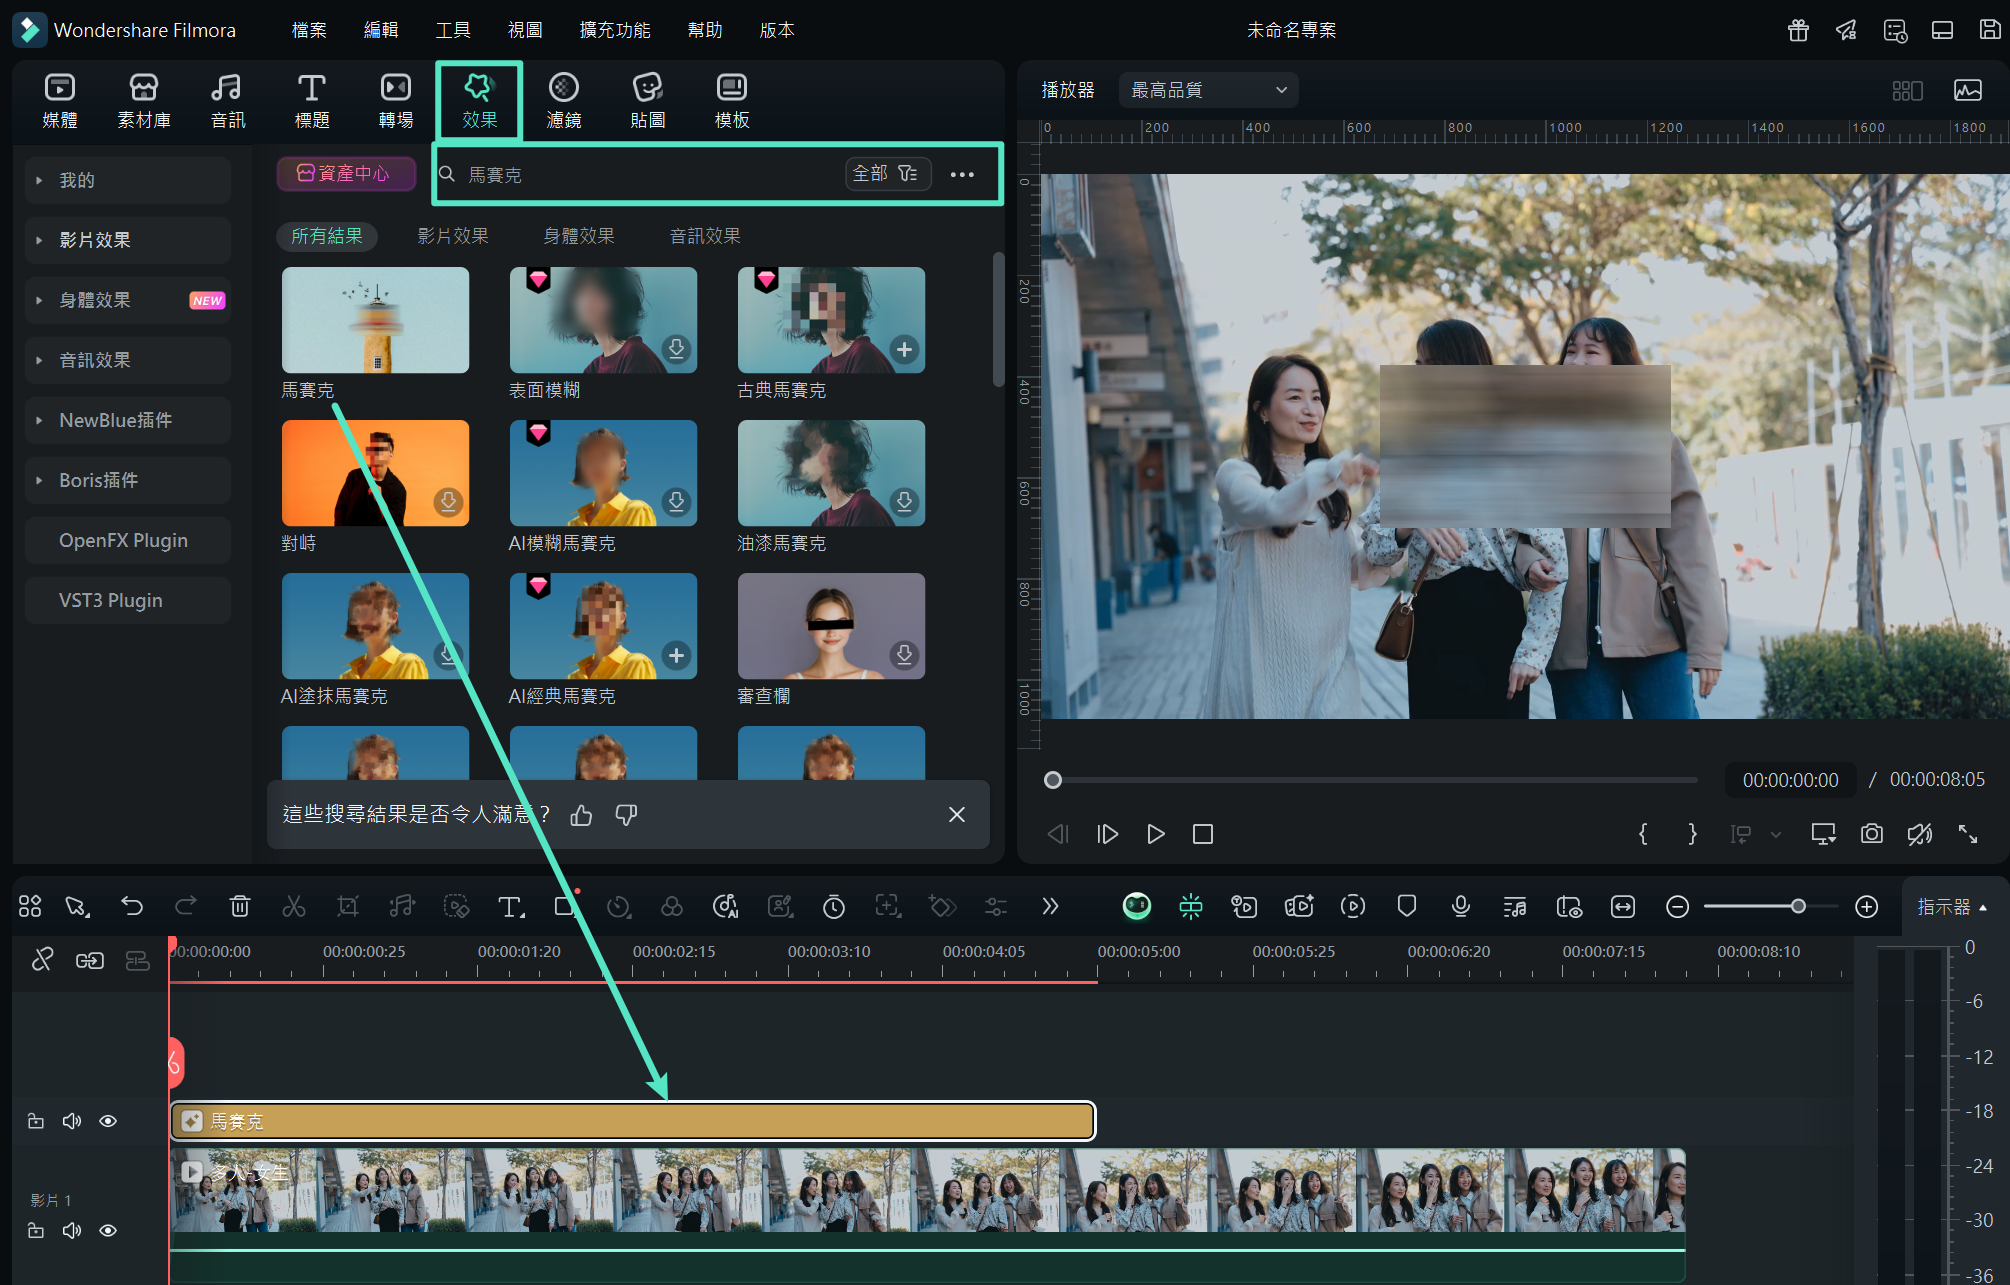The width and height of the screenshot is (2010, 1285).
Task: Click the 資產中心 button
Action: coord(346,173)
